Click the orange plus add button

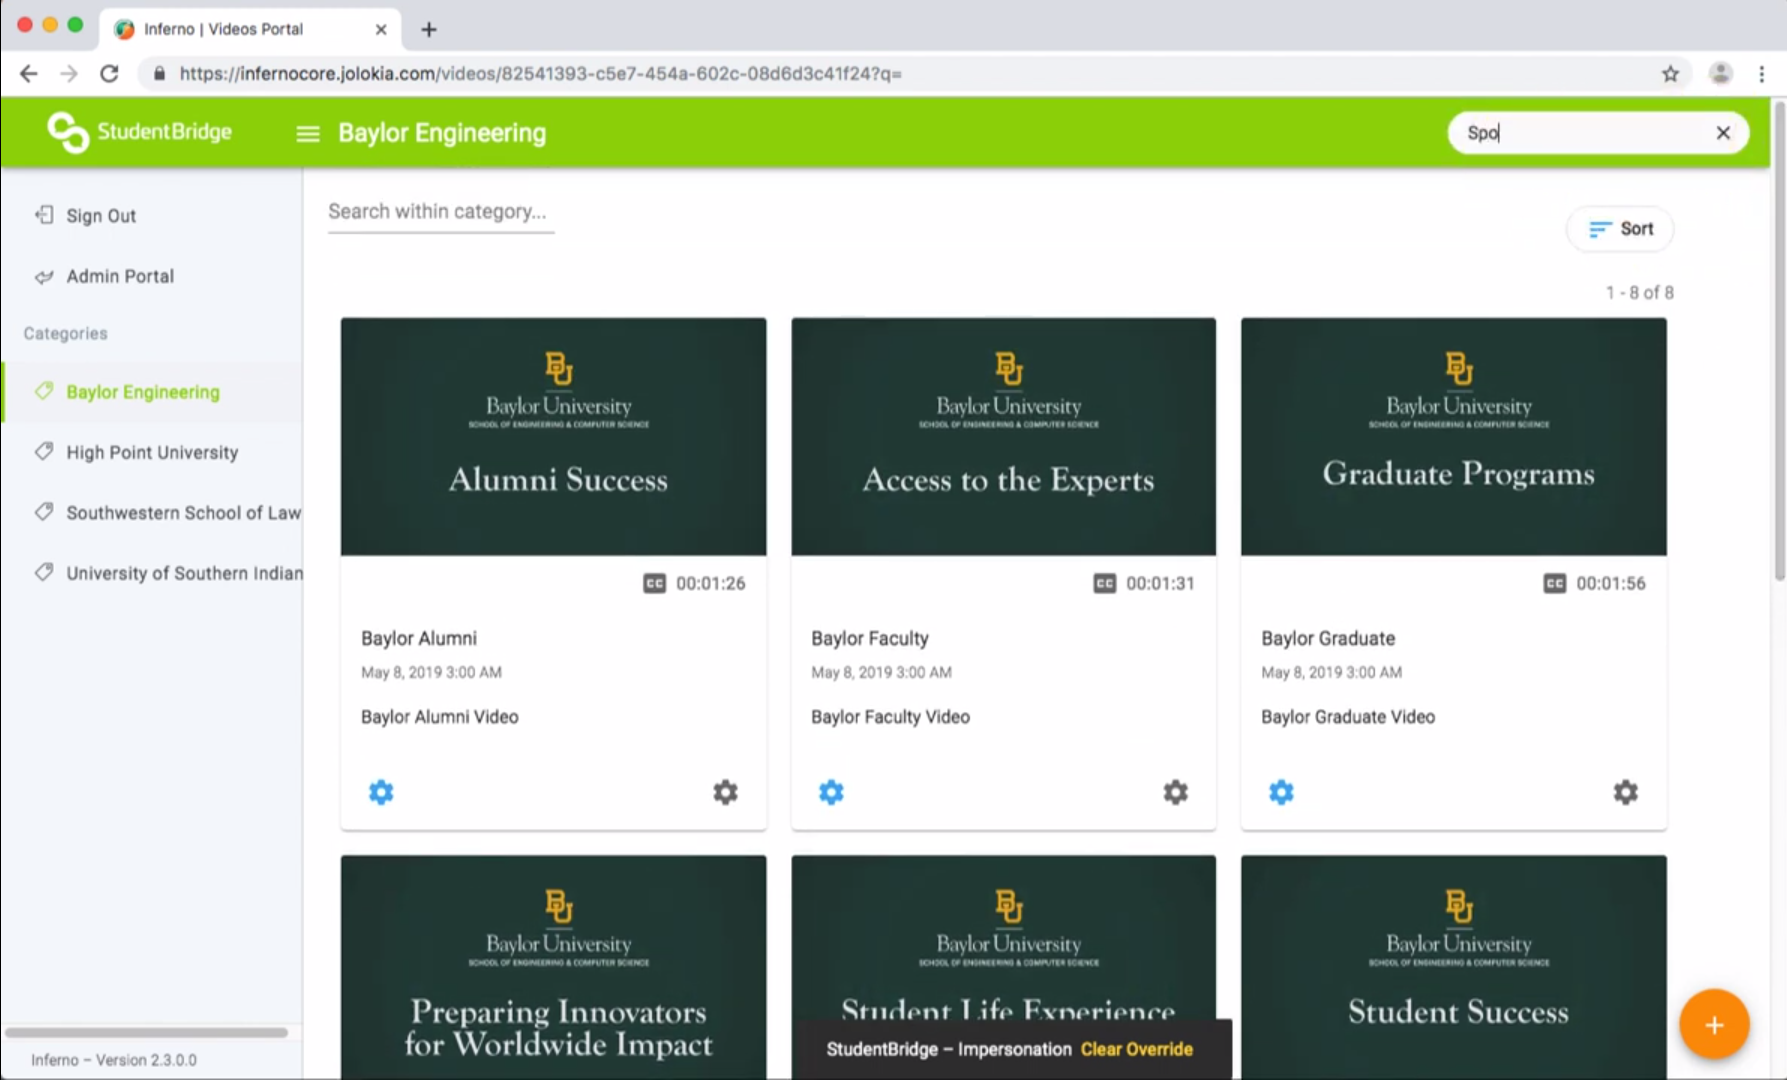click(x=1714, y=1024)
